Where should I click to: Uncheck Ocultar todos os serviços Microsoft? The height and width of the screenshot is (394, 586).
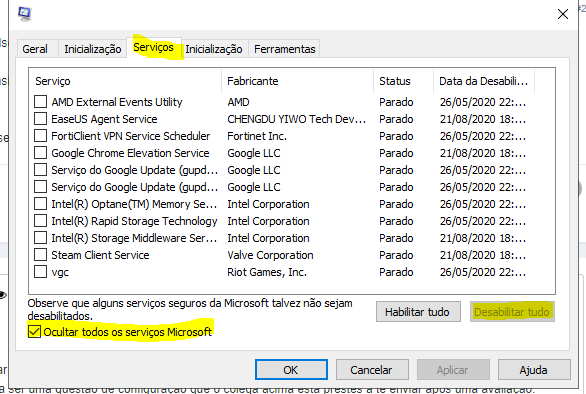34,332
